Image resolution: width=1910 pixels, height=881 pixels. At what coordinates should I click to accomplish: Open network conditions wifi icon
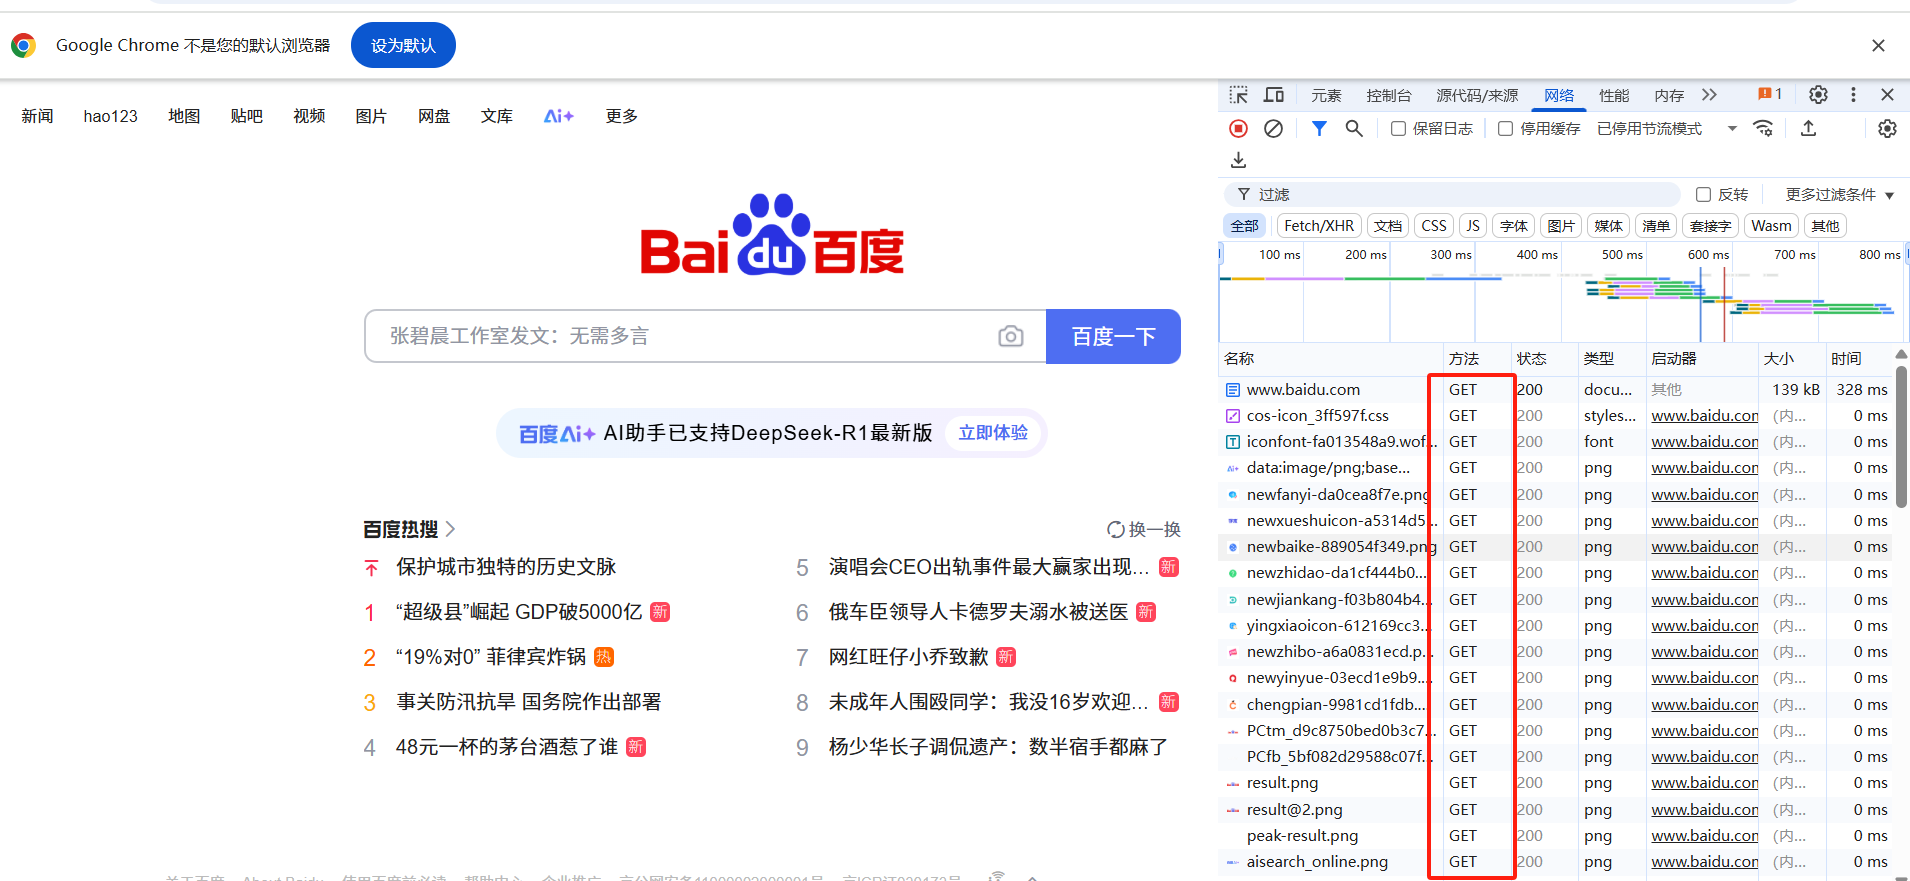[1764, 128]
